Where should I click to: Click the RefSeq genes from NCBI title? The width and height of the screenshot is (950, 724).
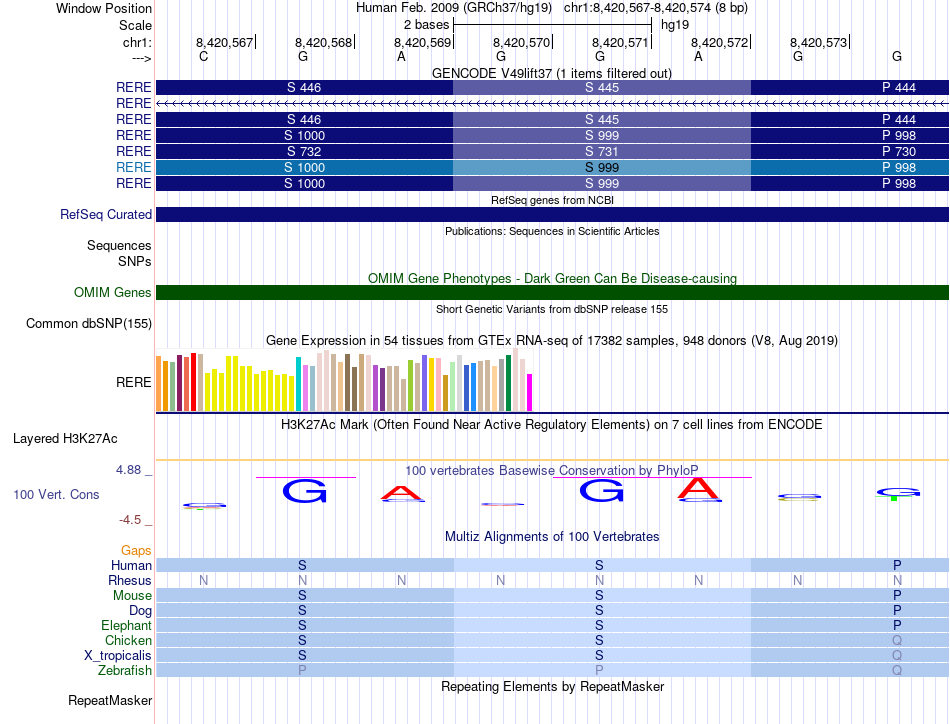pyautogui.click(x=553, y=200)
